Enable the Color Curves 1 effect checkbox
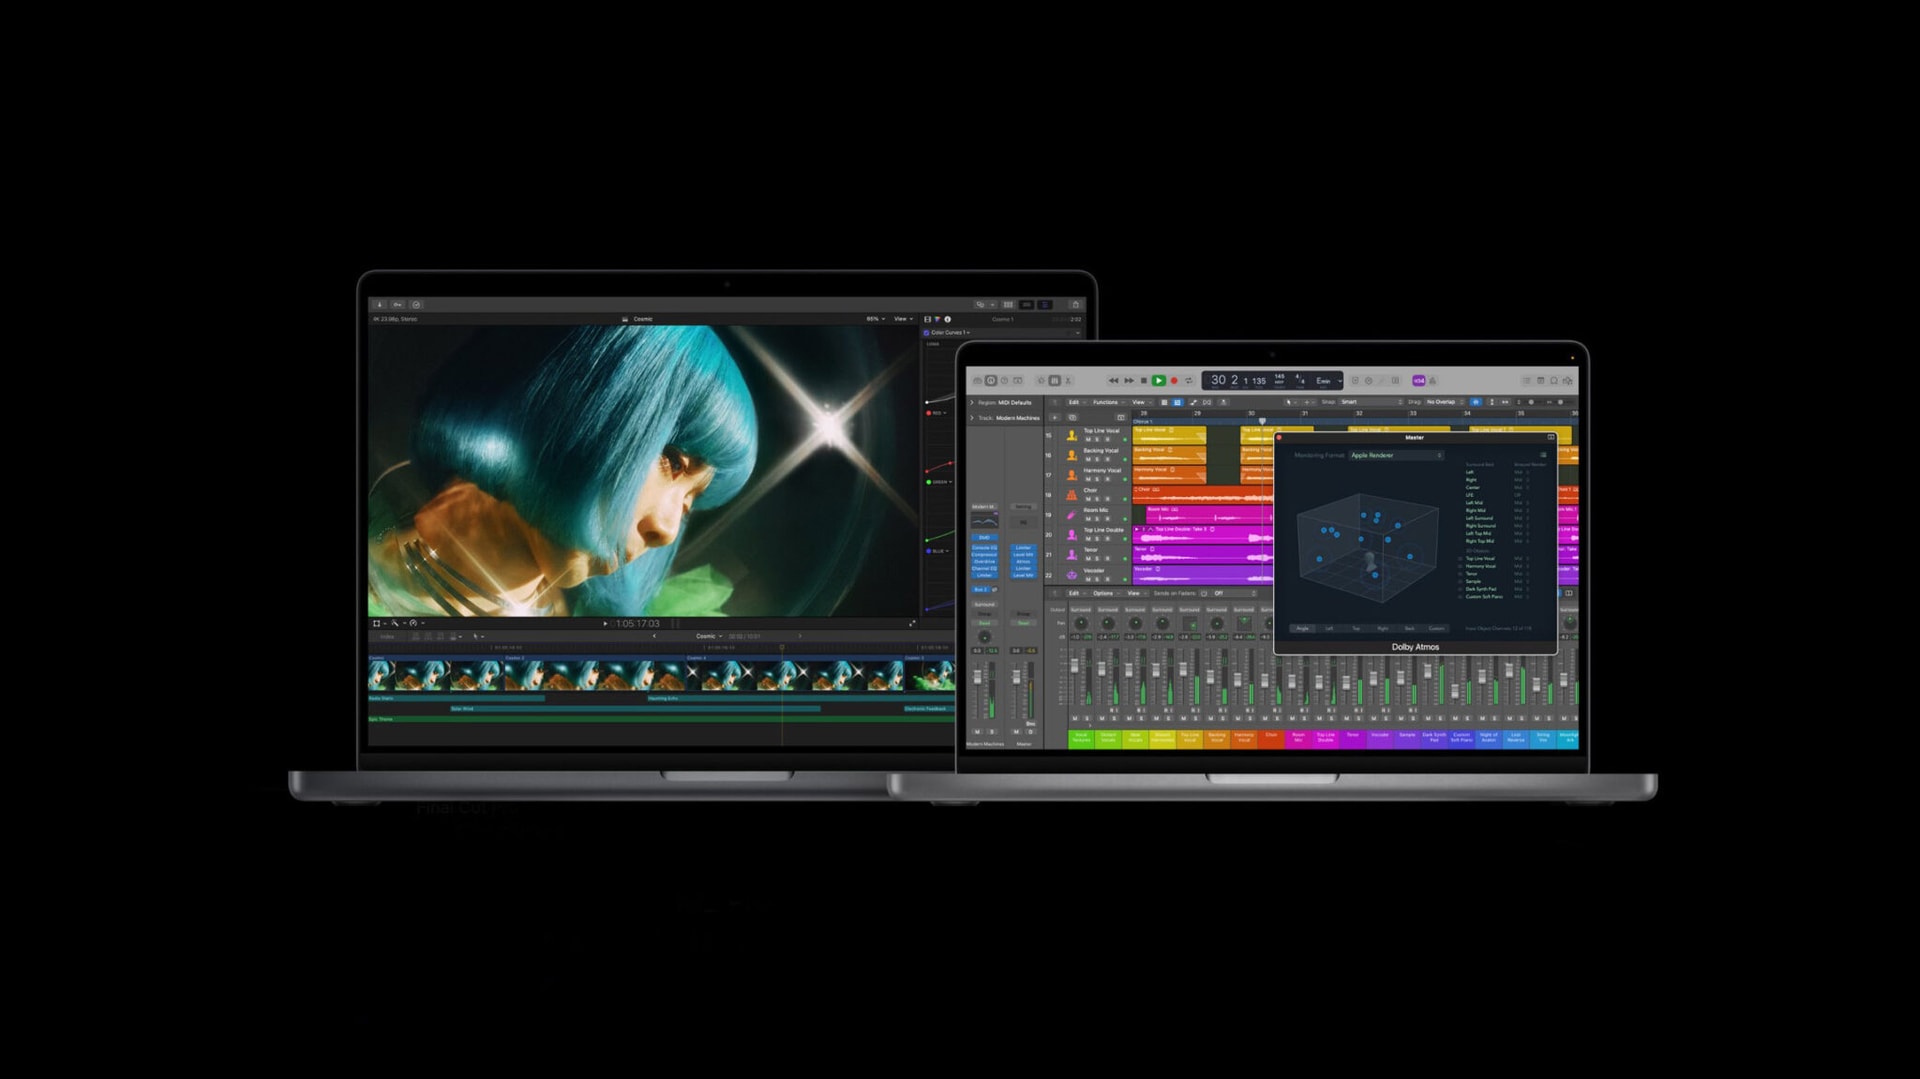Image resolution: width=1920 pixels, height=1079 pixels. coord(927,333)
